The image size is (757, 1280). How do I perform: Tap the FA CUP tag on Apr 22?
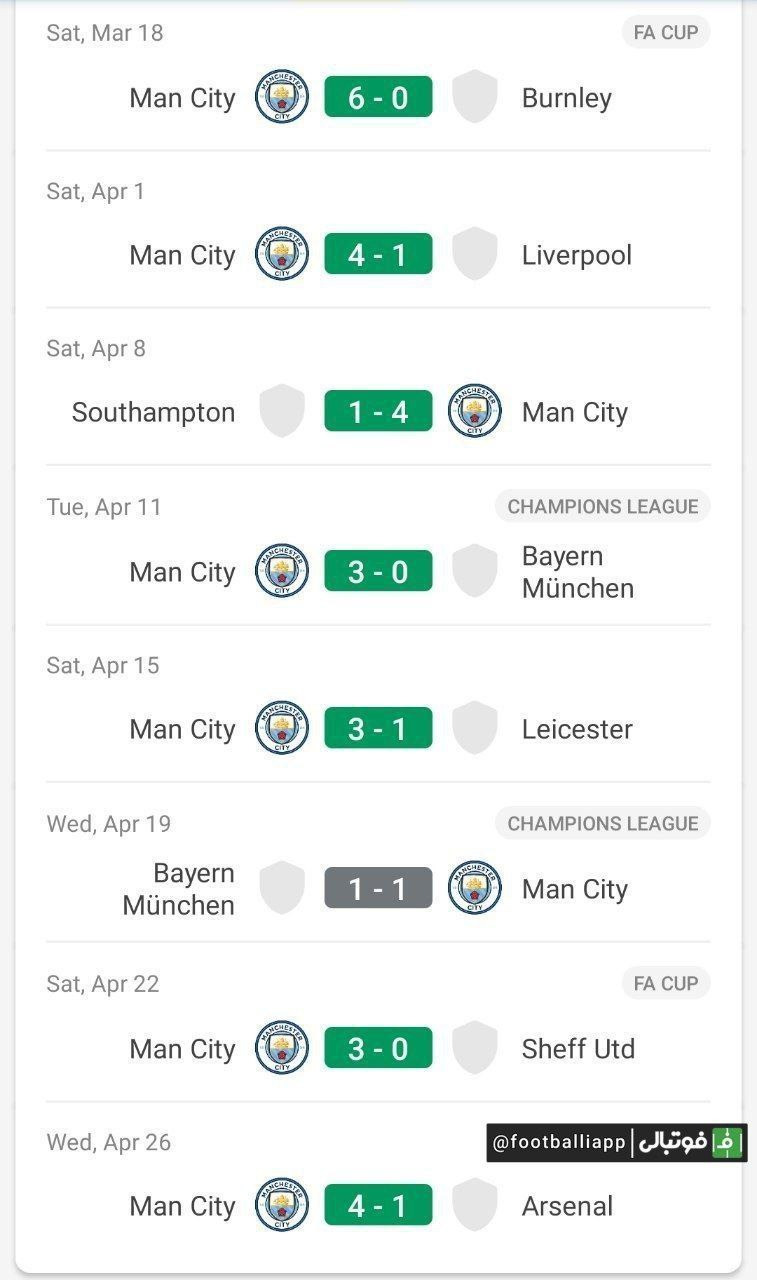point(665,983)
